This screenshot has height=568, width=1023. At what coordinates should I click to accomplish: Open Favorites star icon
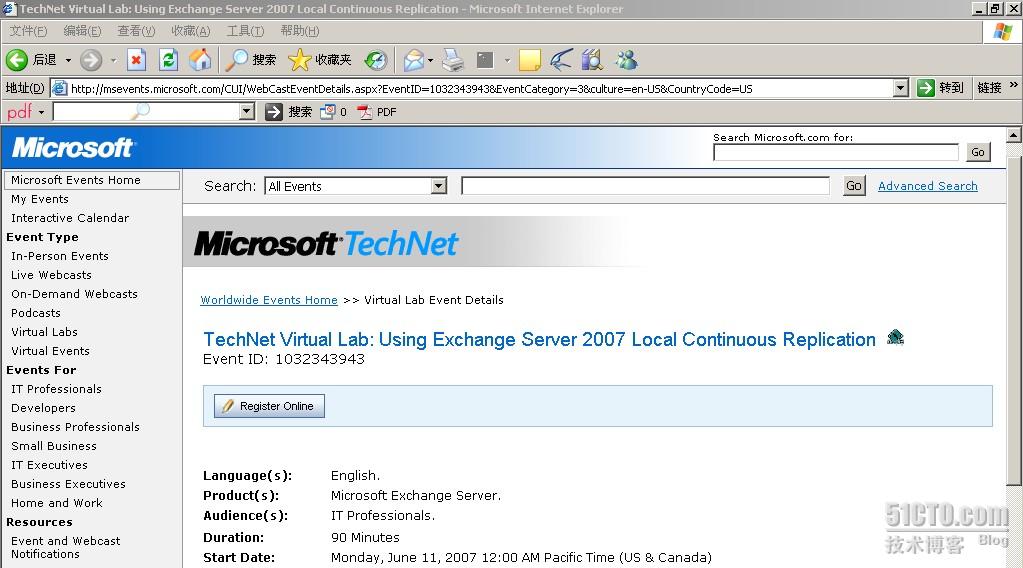[x=299, y=60]
